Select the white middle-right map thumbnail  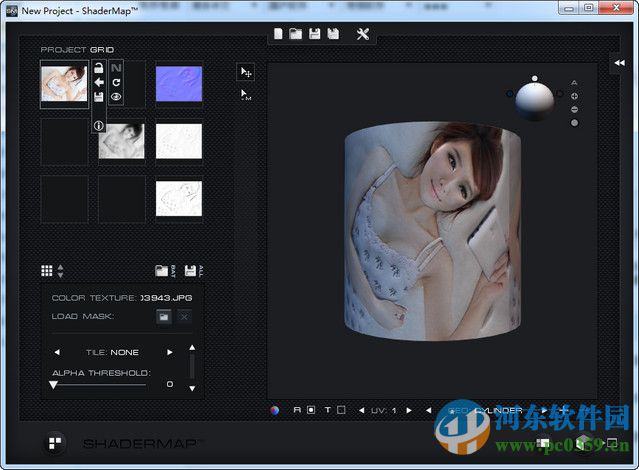pos(179,141)
